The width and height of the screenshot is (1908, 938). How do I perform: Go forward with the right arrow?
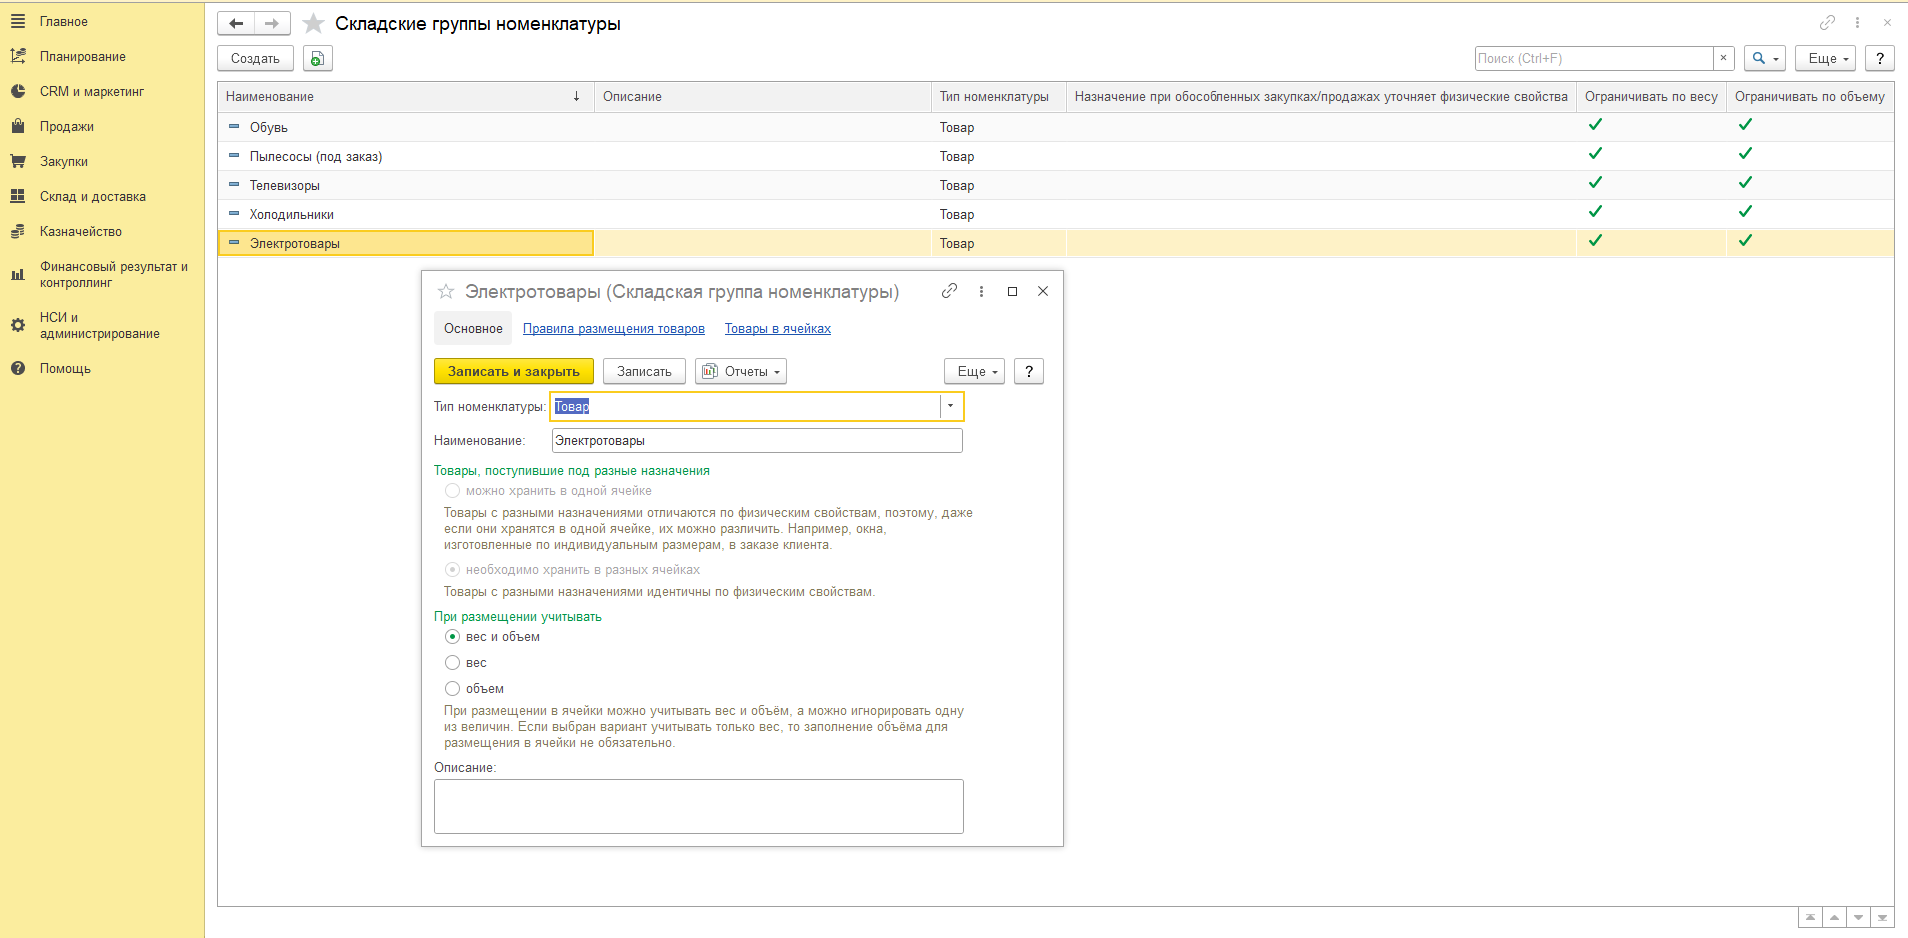(x=272, y=23)
